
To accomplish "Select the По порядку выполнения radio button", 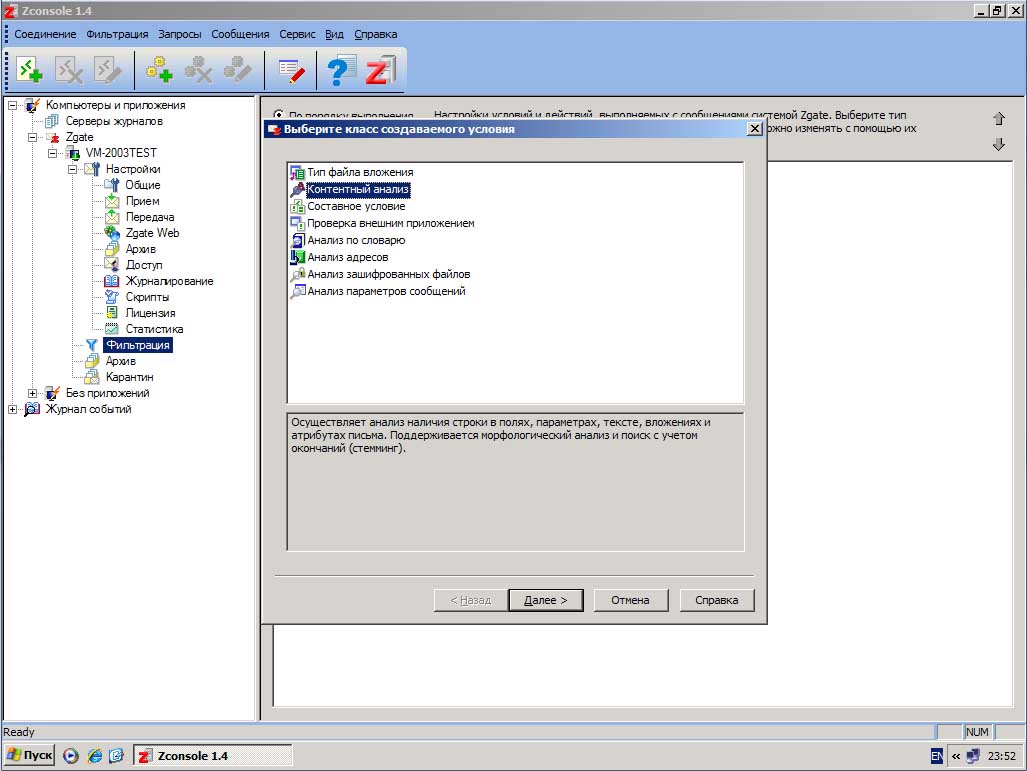I will pos(279,115).
